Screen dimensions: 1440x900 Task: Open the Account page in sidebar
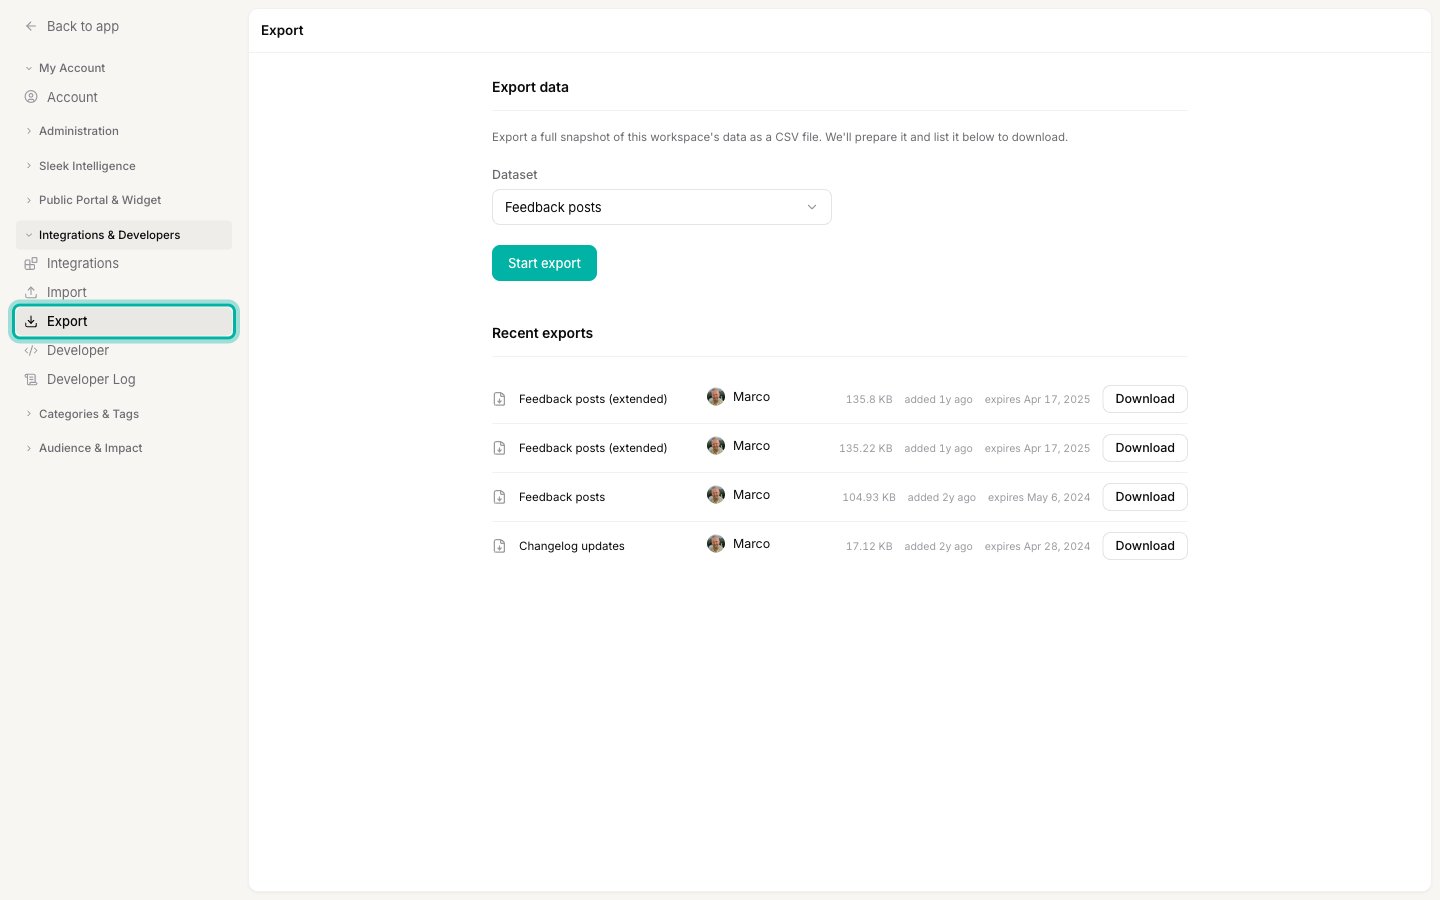[124, 97]
